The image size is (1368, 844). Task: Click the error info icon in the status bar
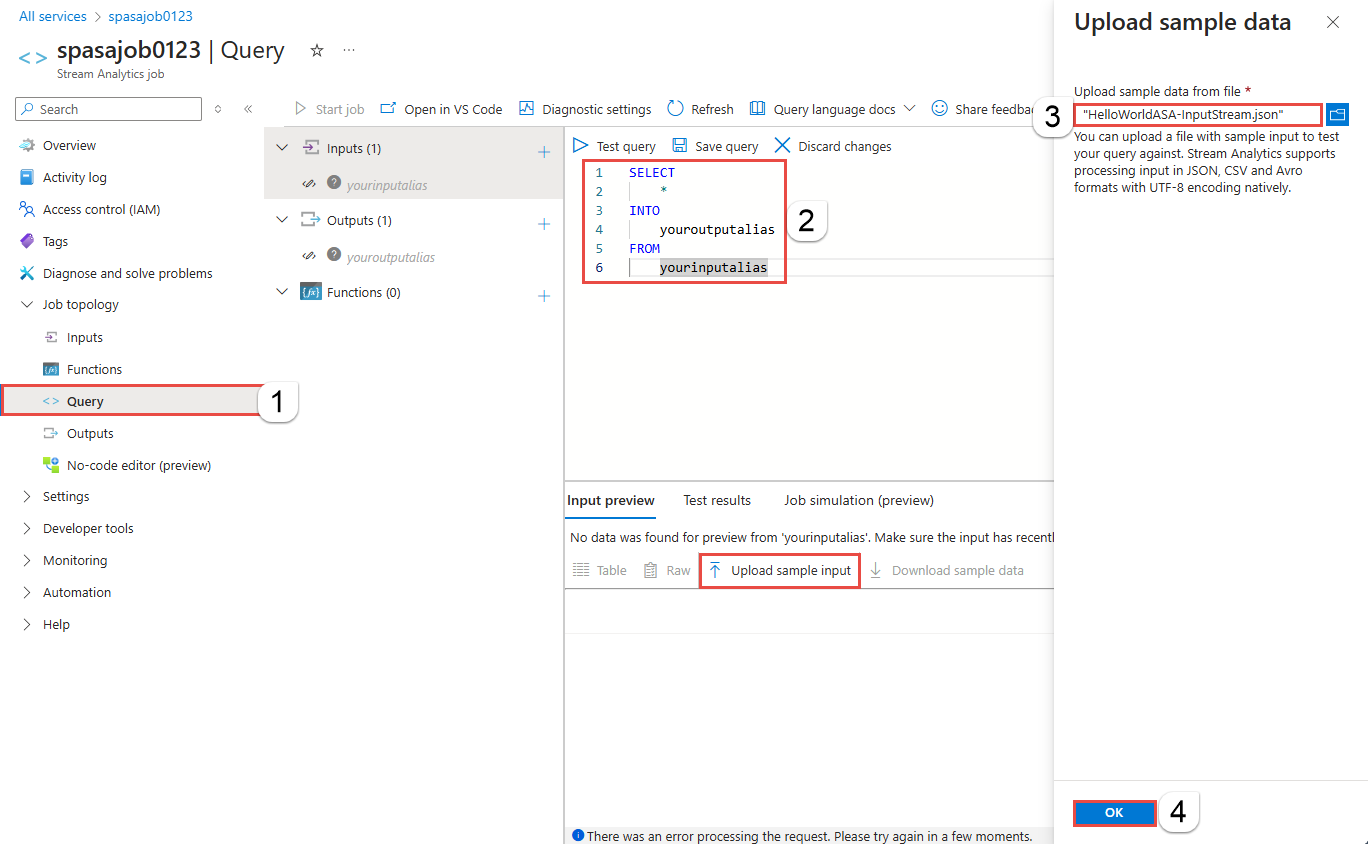[578, 835]
